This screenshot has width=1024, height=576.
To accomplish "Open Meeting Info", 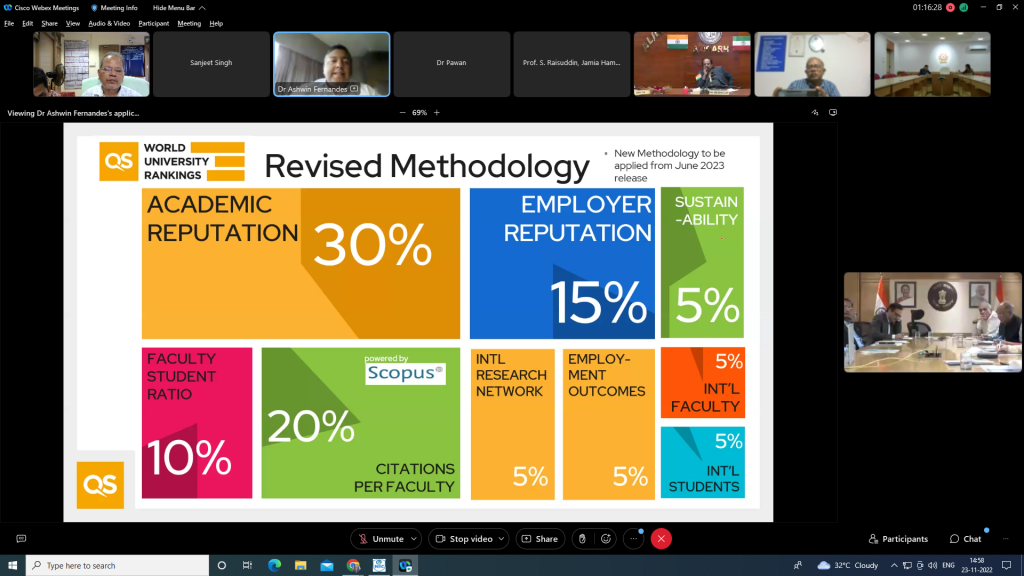I will click(114, 8).
